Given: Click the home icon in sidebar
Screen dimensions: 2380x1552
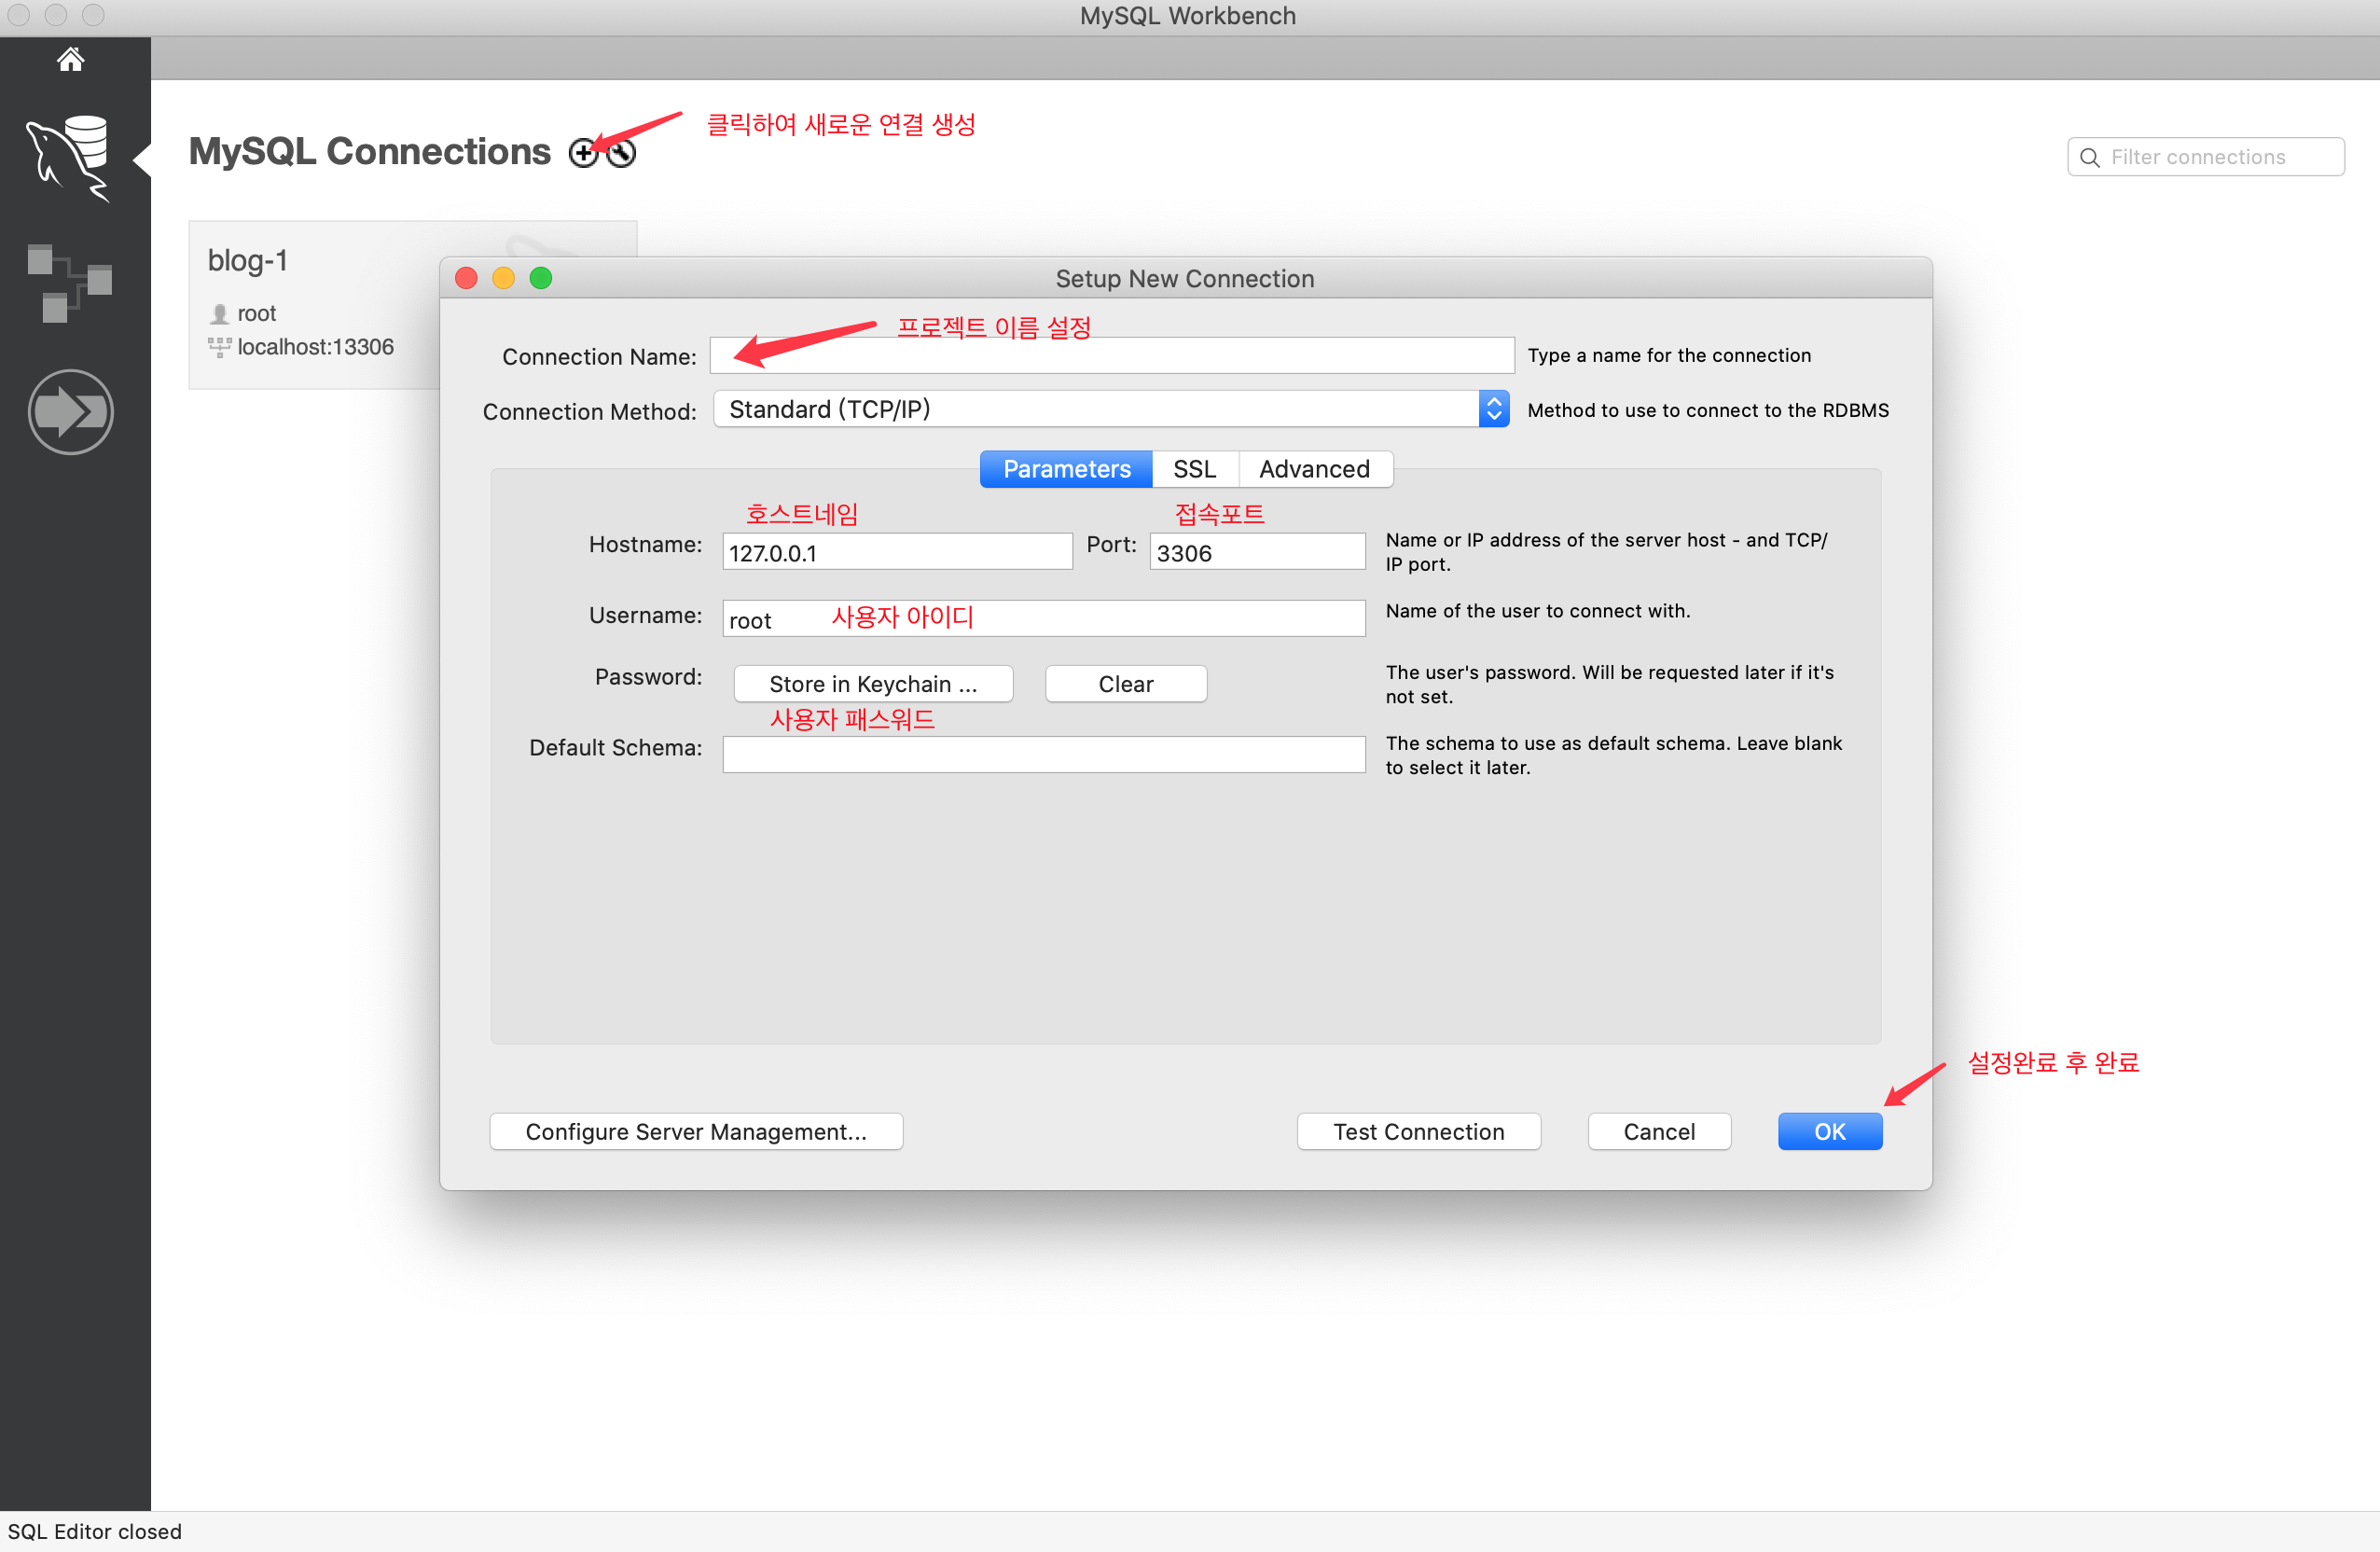Looking at the screenshot, I should (70, 60).
